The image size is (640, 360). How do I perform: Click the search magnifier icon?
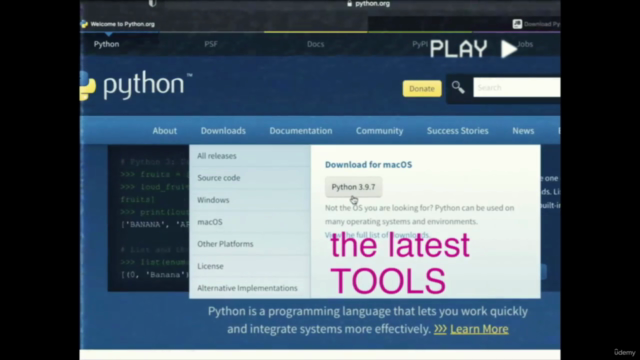click(458, 87)
